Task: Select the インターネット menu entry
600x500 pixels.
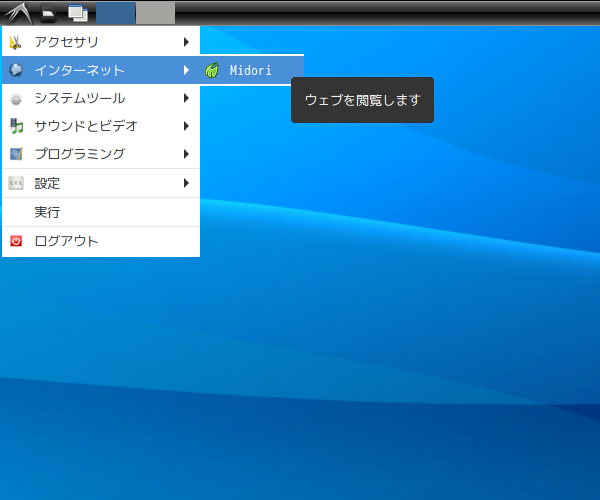Action: 101,70
